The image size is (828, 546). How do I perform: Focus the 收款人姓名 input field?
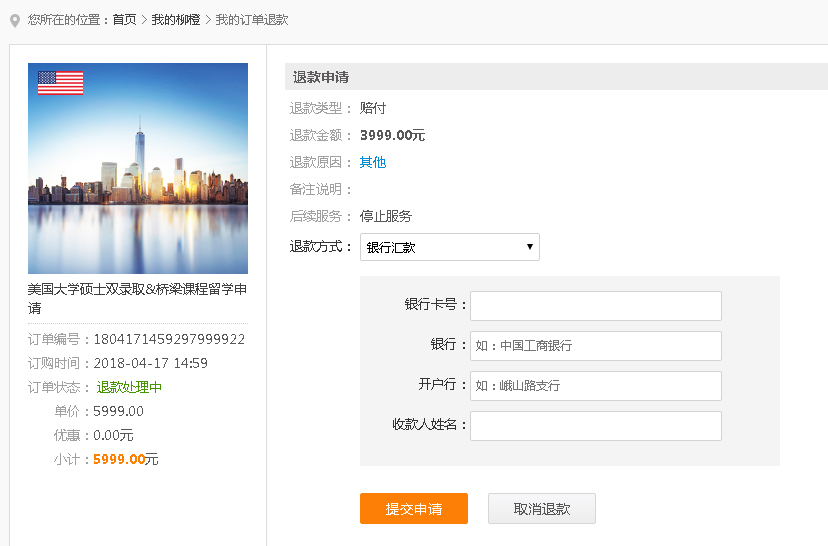pos(596,426)
